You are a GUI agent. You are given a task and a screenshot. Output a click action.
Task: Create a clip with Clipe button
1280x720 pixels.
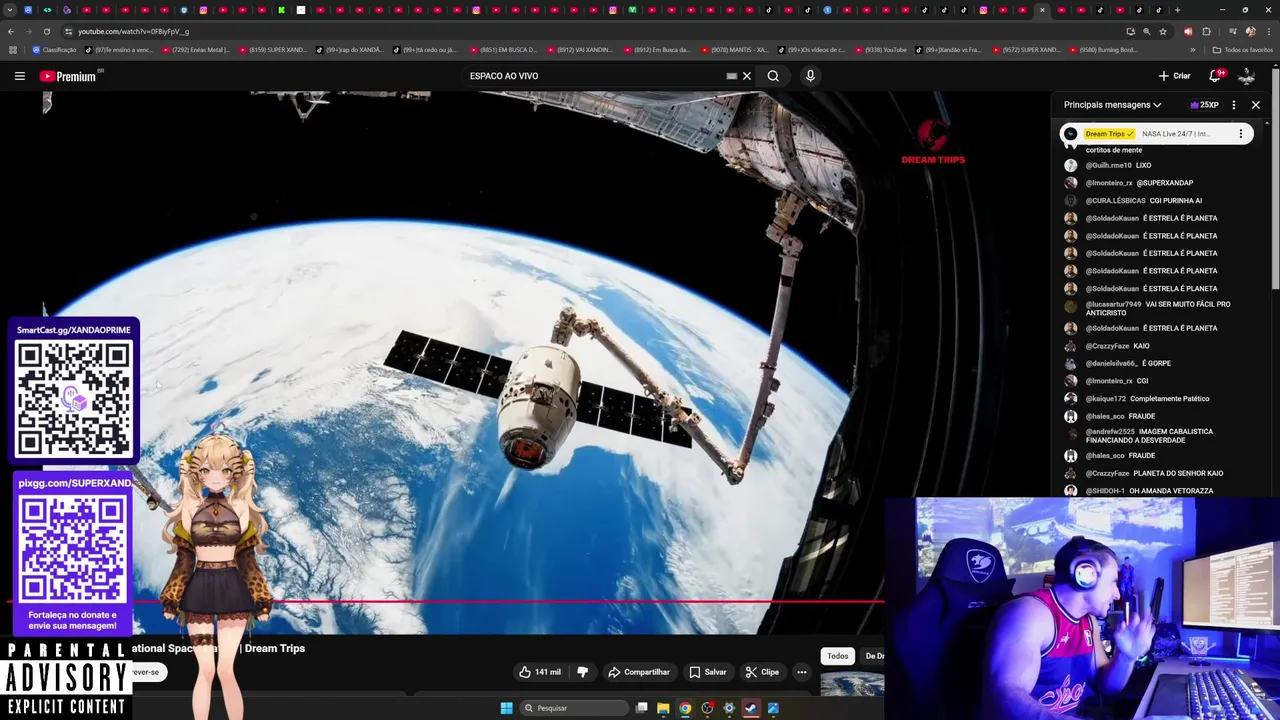(762, 672)
